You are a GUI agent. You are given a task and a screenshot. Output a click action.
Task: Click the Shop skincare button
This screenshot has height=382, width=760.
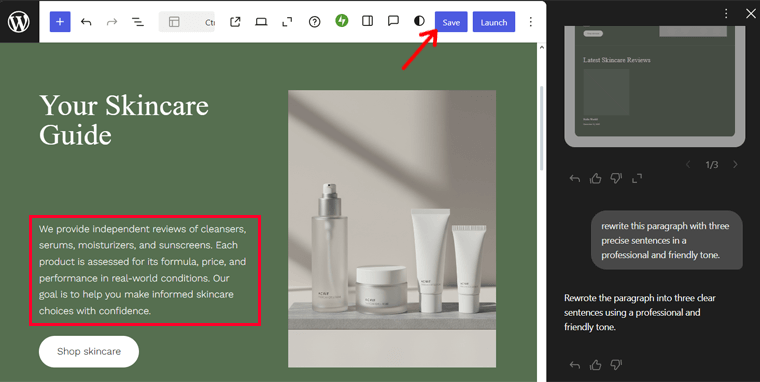click(89, 351)
